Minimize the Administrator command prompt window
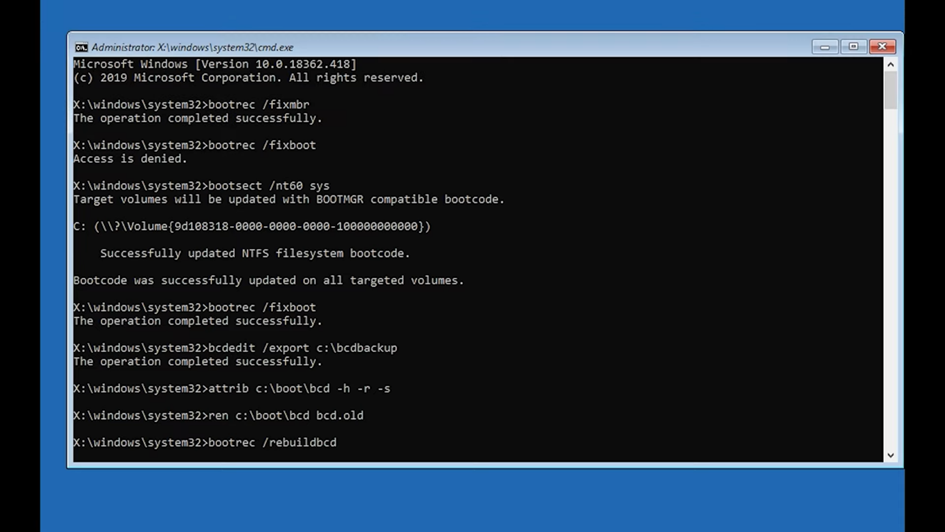This screenshot has height=532, width=945. point(824,46)
